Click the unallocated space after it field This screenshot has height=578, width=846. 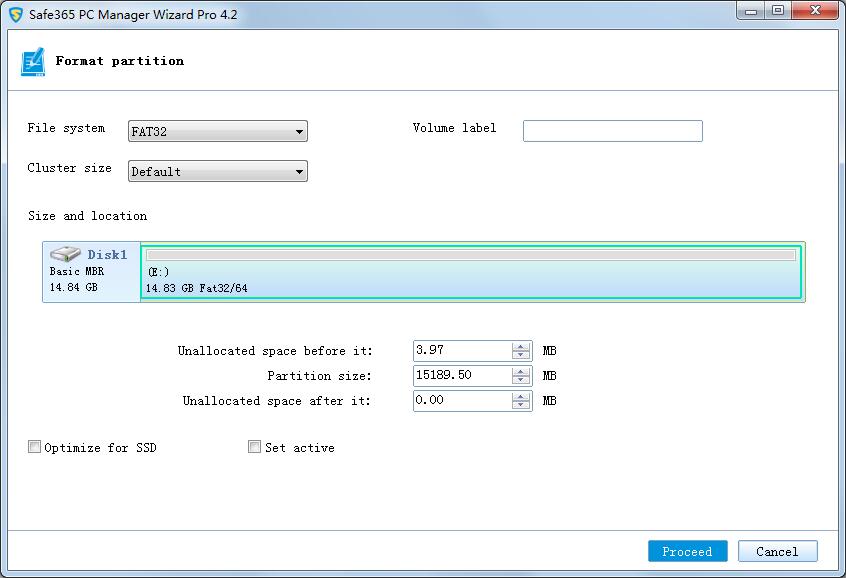click(461, 401)
